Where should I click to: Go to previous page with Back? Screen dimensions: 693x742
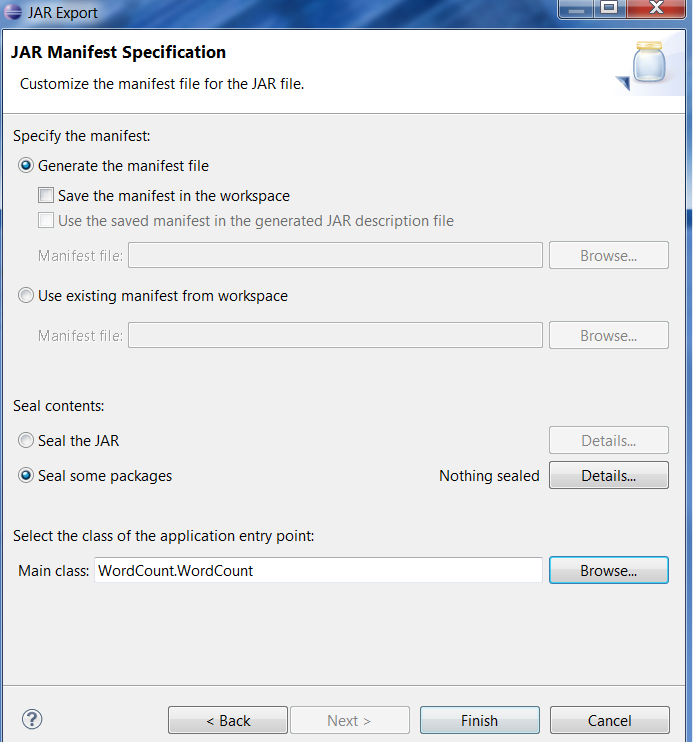tap(228, 721)
